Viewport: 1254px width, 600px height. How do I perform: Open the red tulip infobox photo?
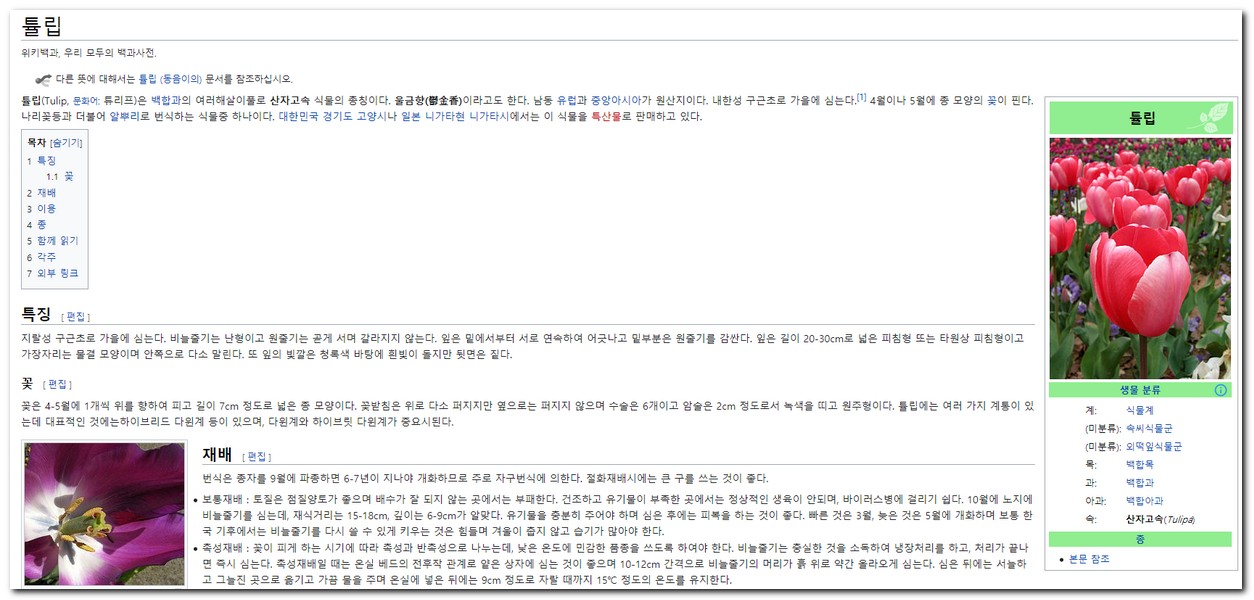point(1140,258)
